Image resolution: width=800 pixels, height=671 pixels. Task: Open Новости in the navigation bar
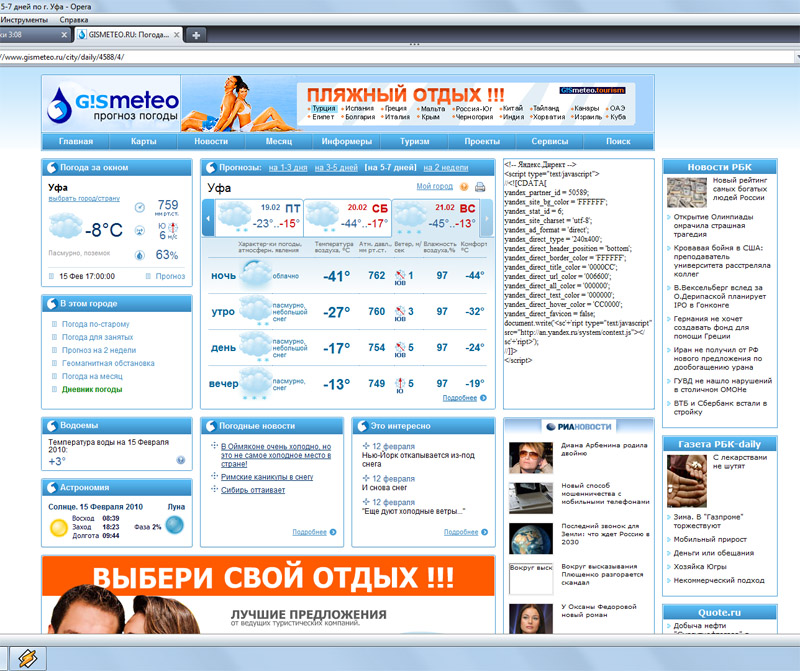[211, 141]
